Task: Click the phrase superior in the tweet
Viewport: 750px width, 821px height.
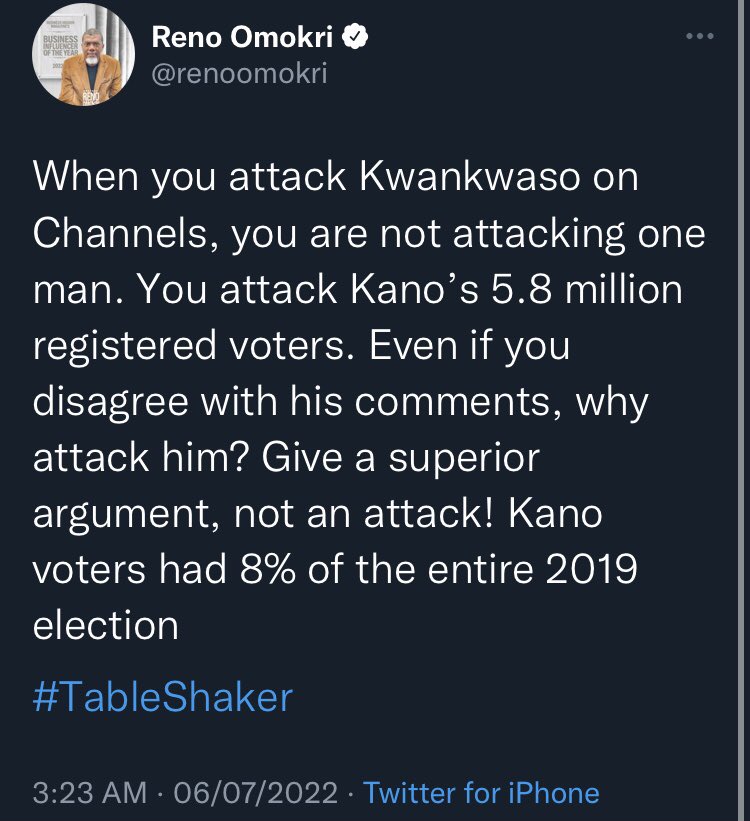Action: pyautogui.click(x=464, y=459)
